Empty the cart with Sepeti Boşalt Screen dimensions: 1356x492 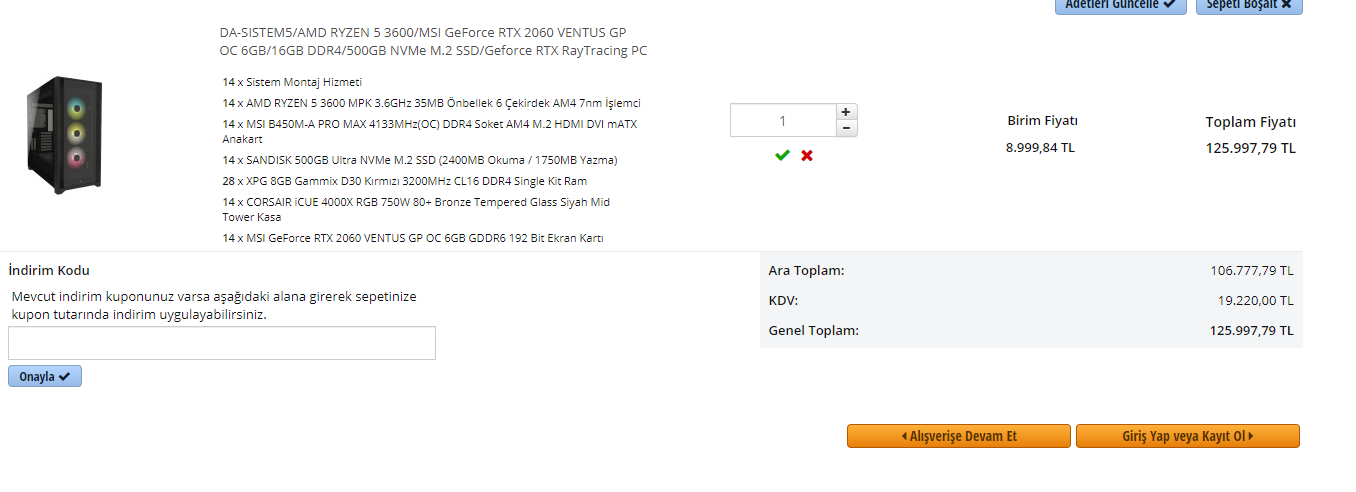(x=1249, y=5)
